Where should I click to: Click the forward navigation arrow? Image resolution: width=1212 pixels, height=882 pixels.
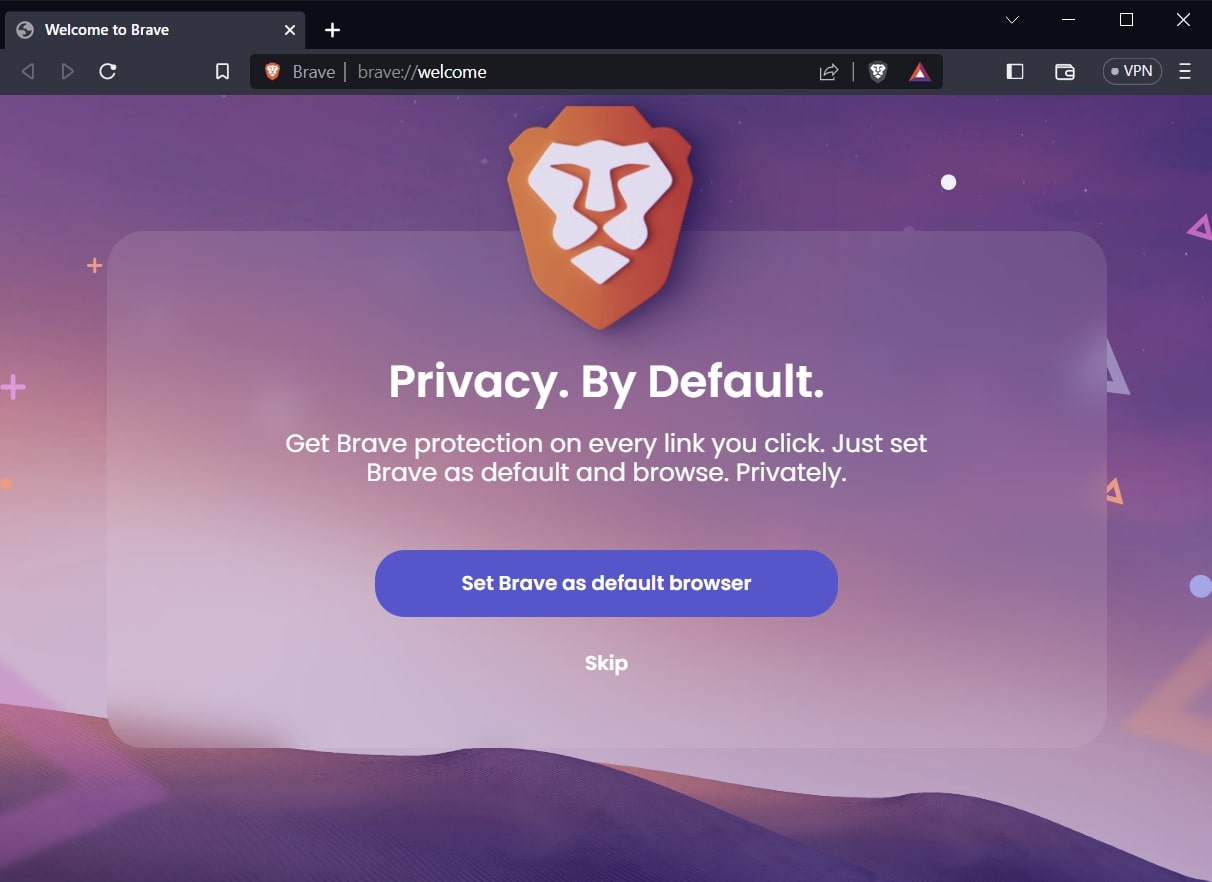pyautogui.click(x=68, y=72)
